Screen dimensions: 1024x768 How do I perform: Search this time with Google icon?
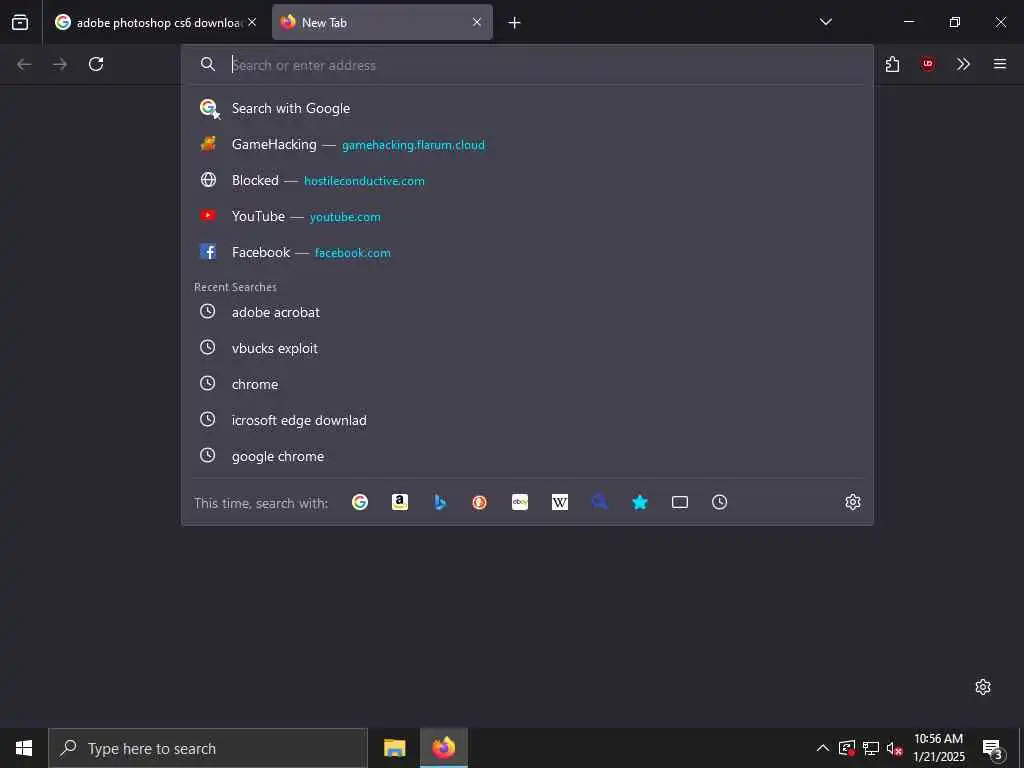tap(360, 502)
